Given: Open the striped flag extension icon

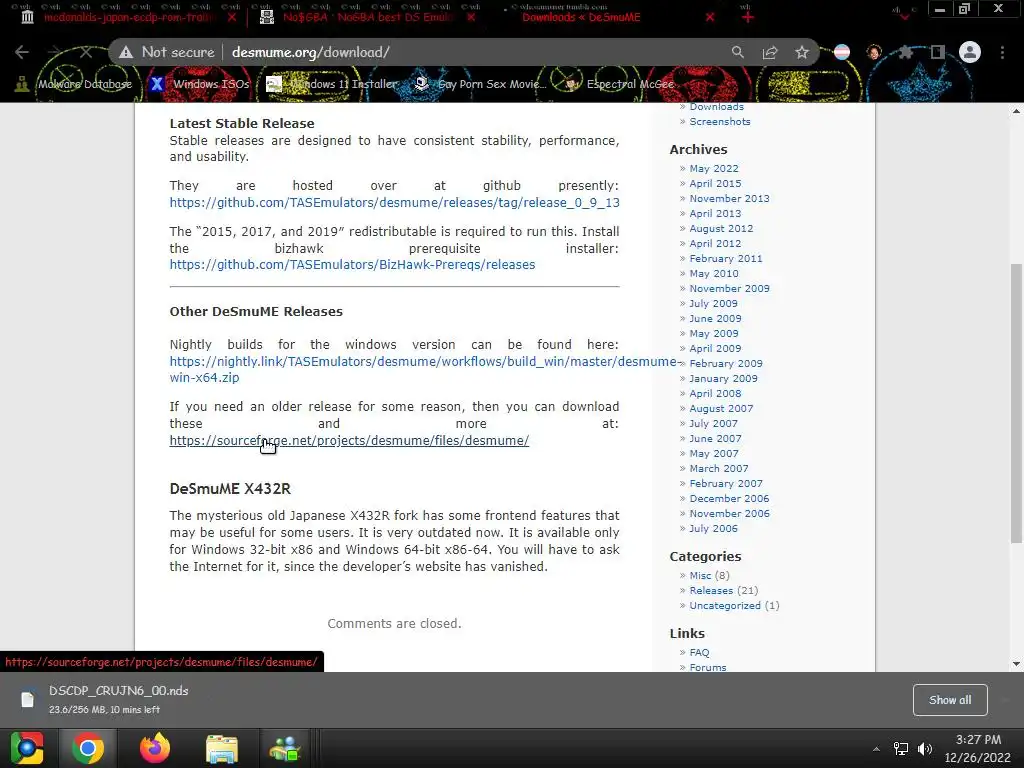Looking at the screenshot, I should point(842,52).
